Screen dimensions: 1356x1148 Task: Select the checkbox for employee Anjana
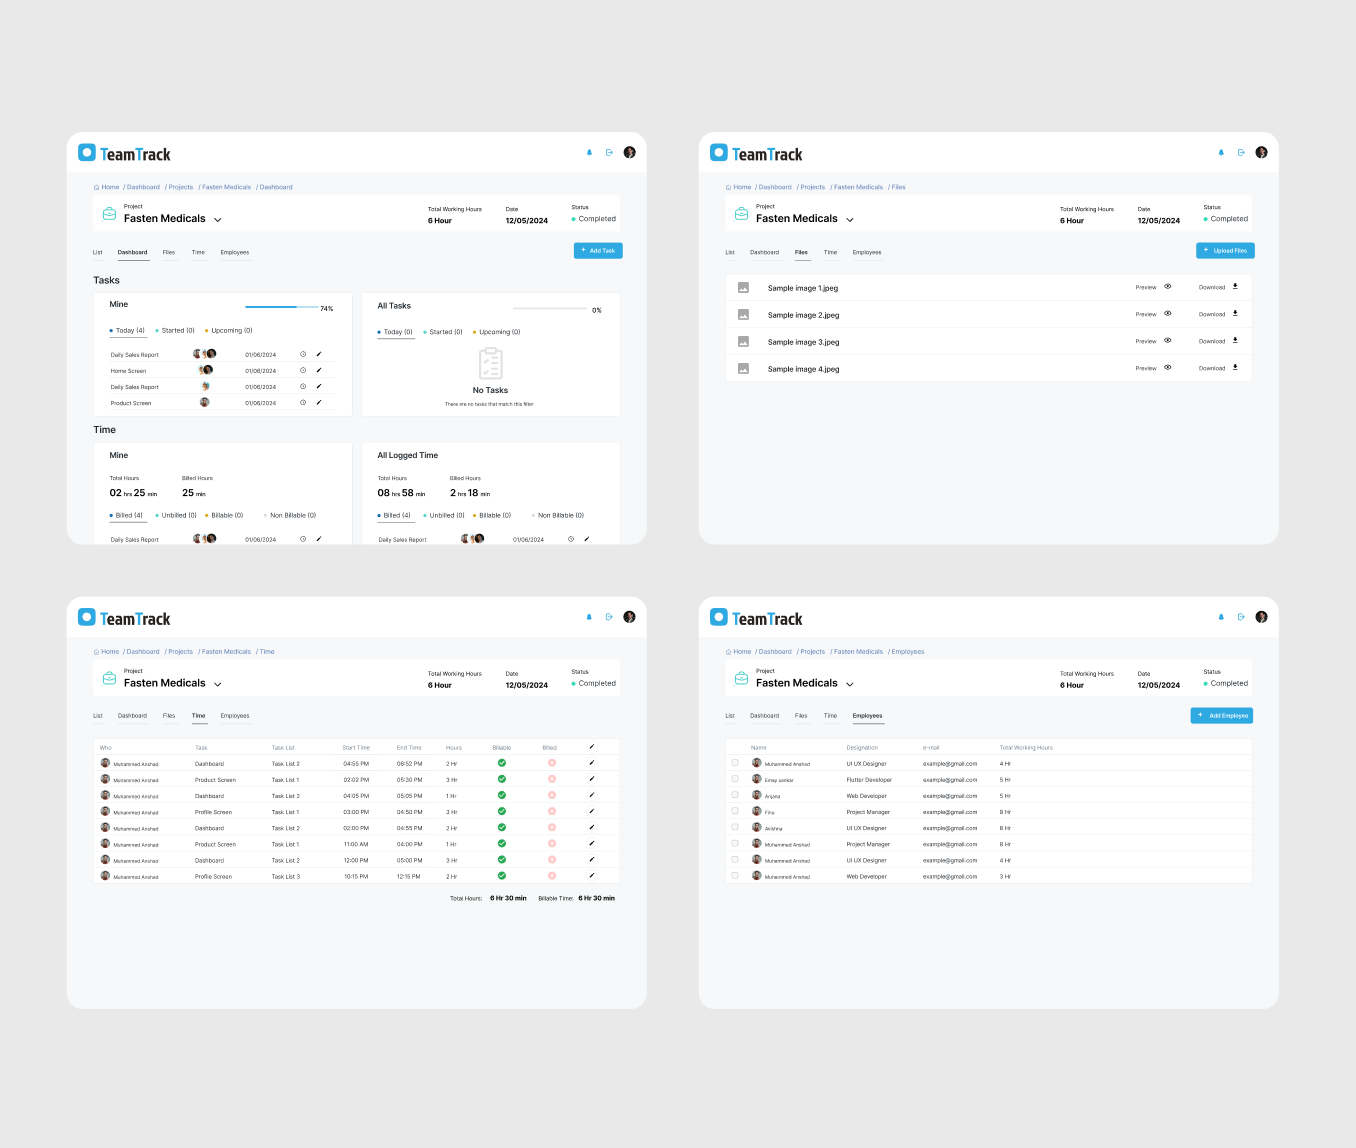735,795
